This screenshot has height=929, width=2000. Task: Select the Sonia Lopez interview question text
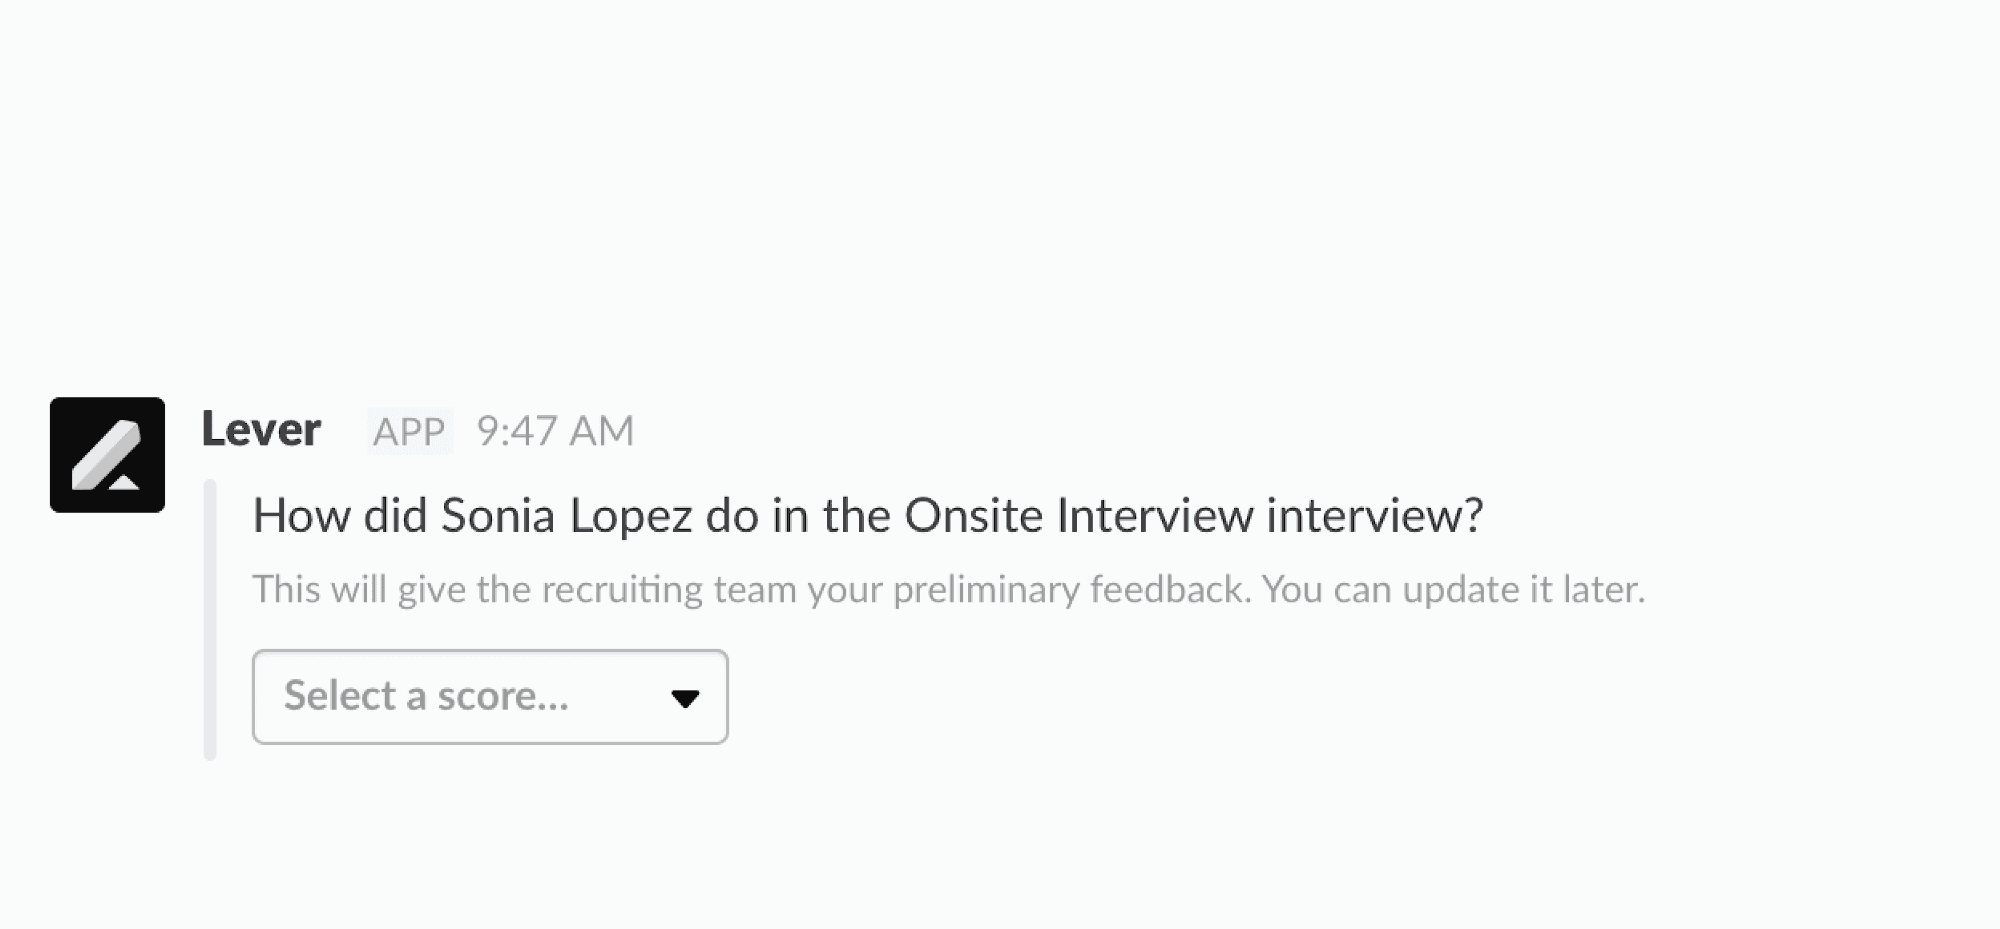[x=868, y=515]
